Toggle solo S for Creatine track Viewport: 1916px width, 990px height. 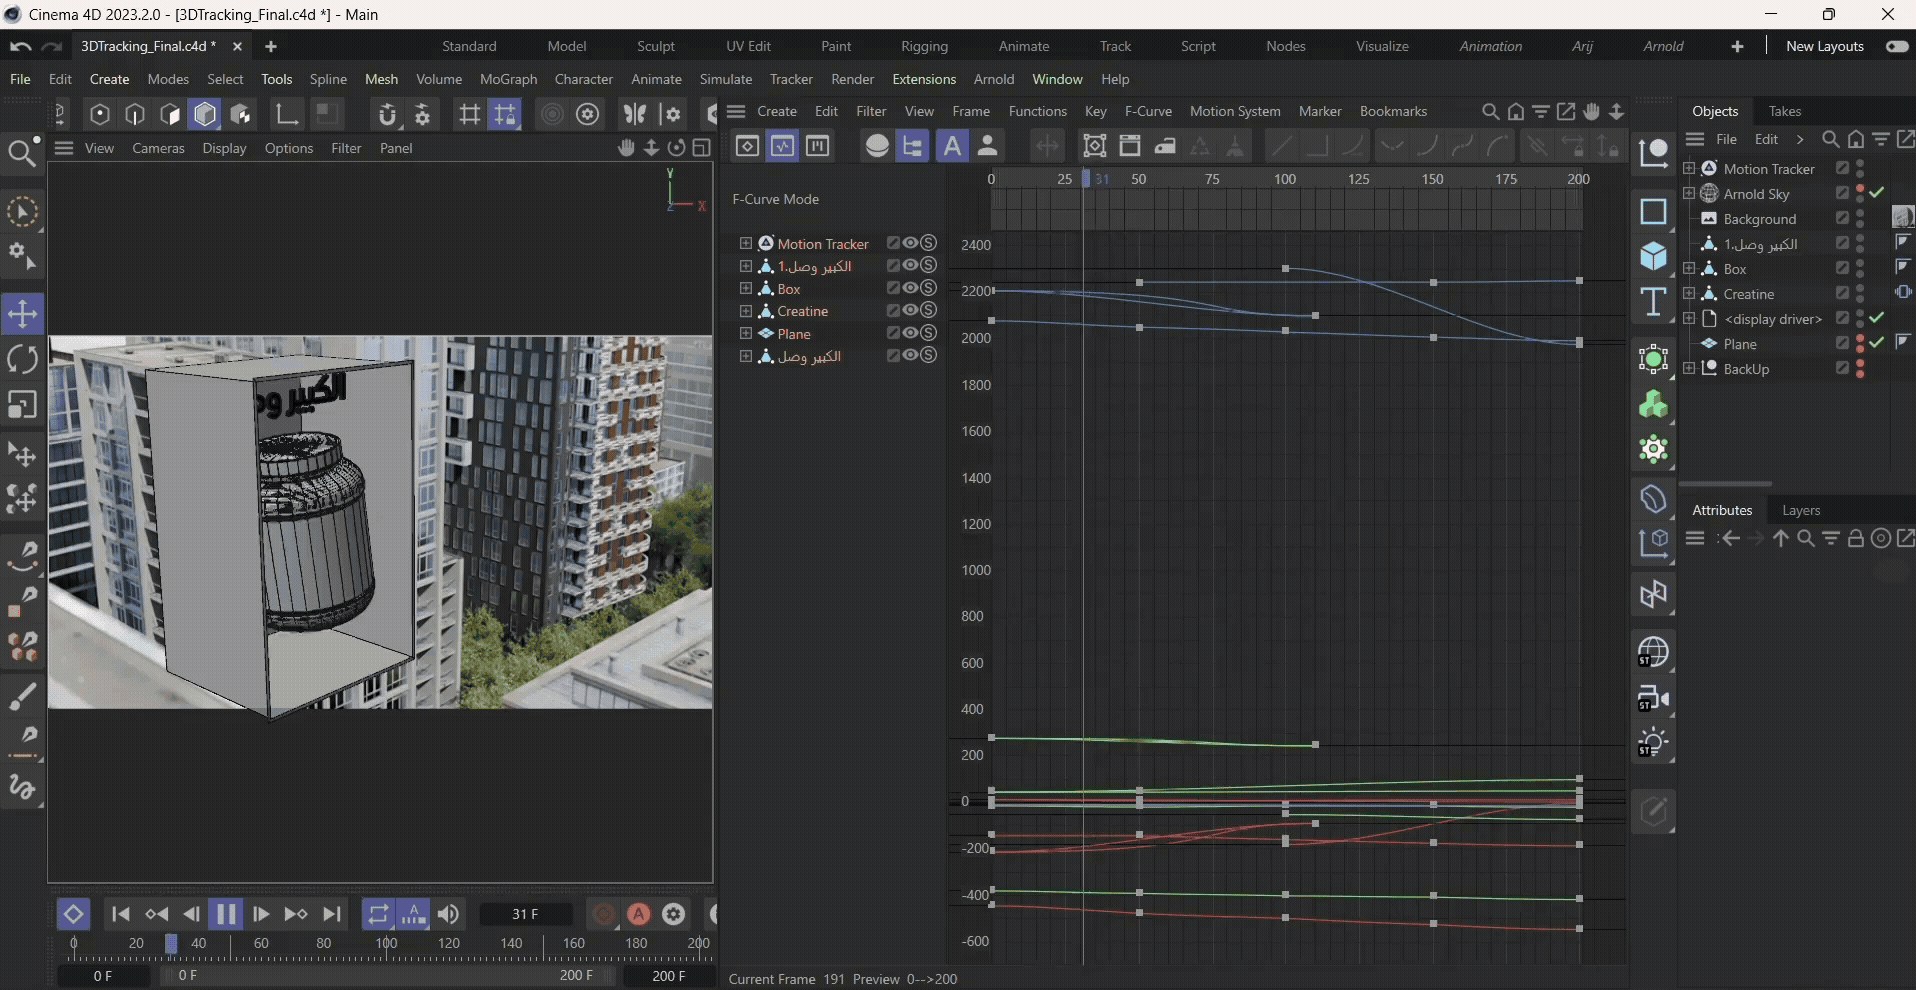[929, 311]
